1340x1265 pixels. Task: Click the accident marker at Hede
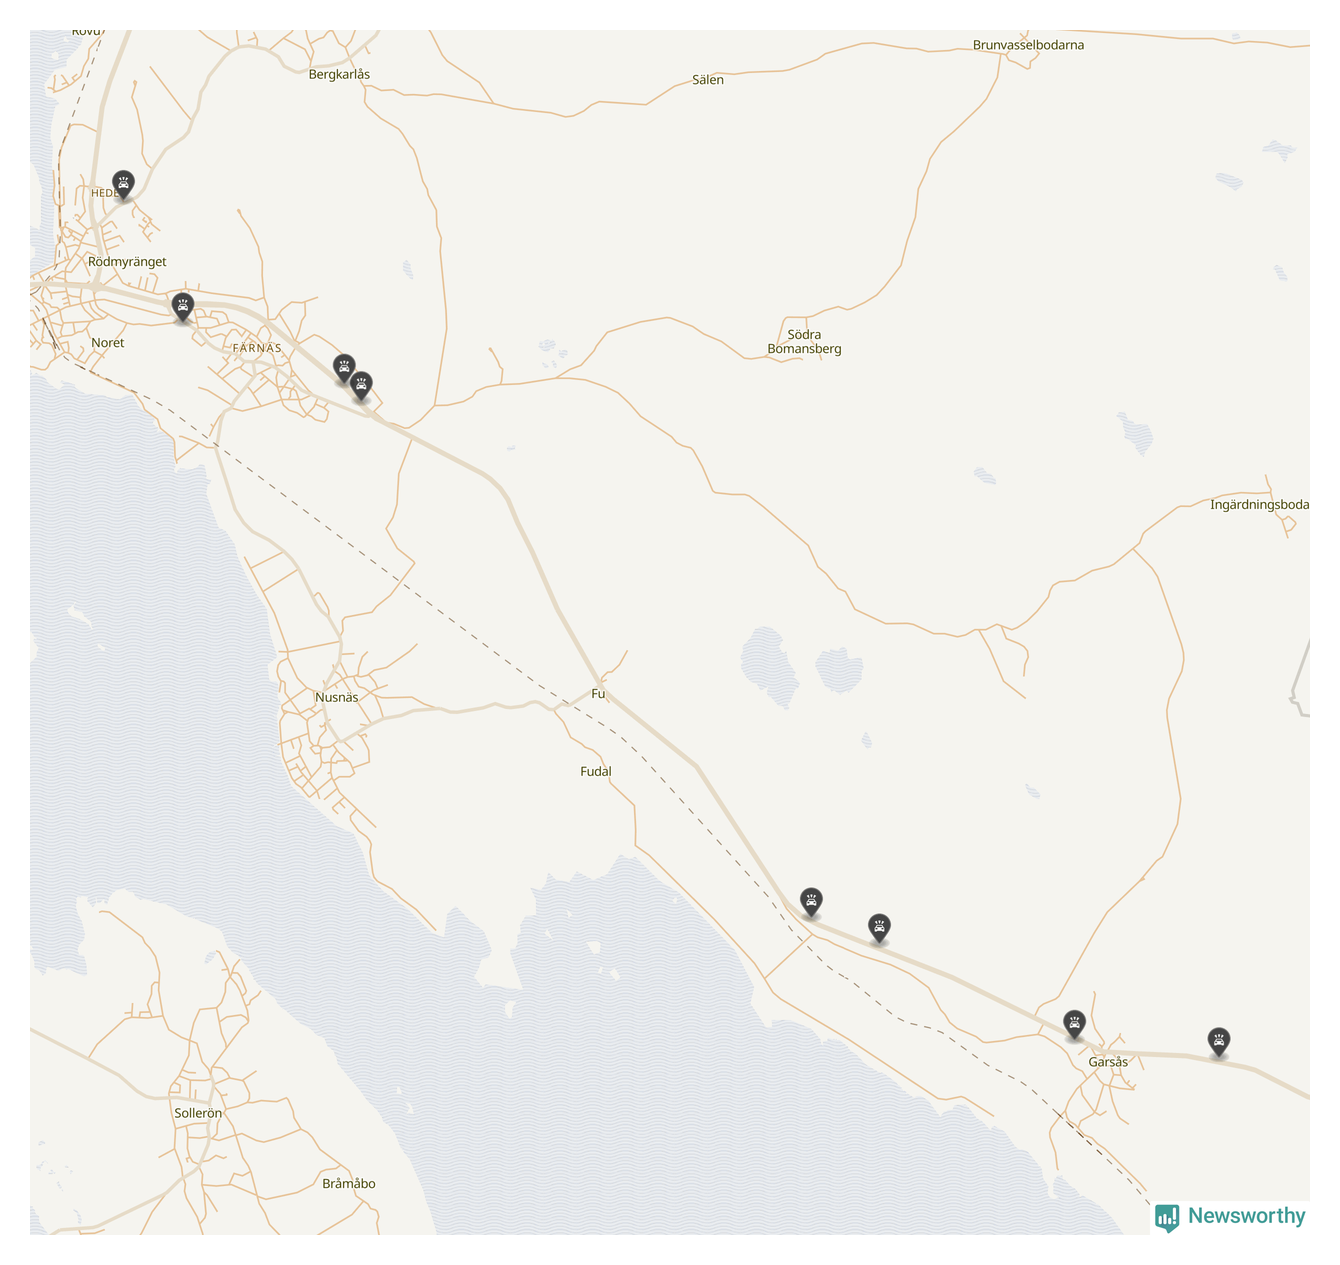123,184
